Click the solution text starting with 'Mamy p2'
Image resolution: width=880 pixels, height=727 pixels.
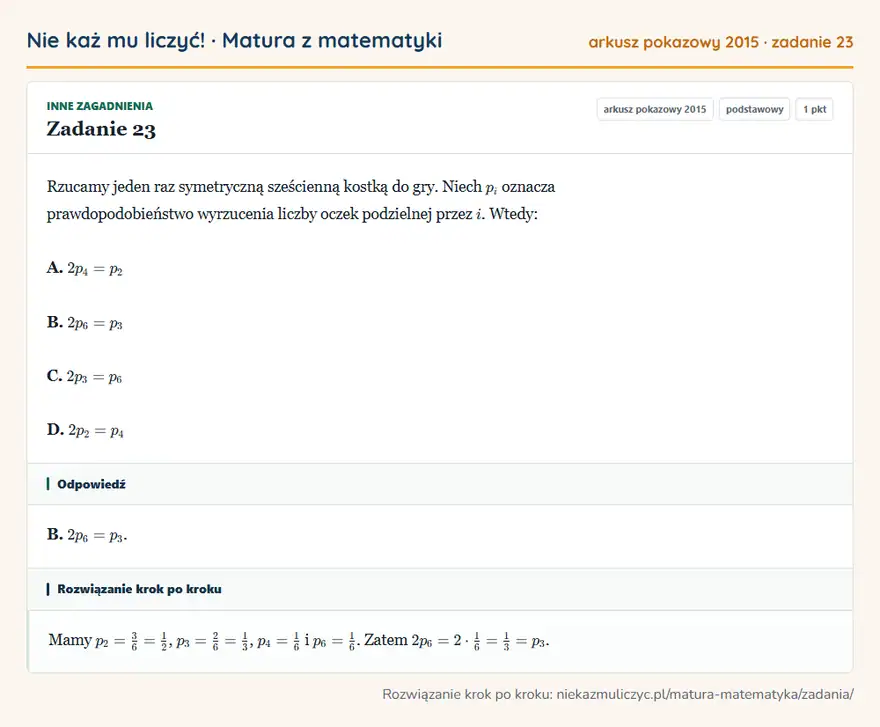coord(299,641)
